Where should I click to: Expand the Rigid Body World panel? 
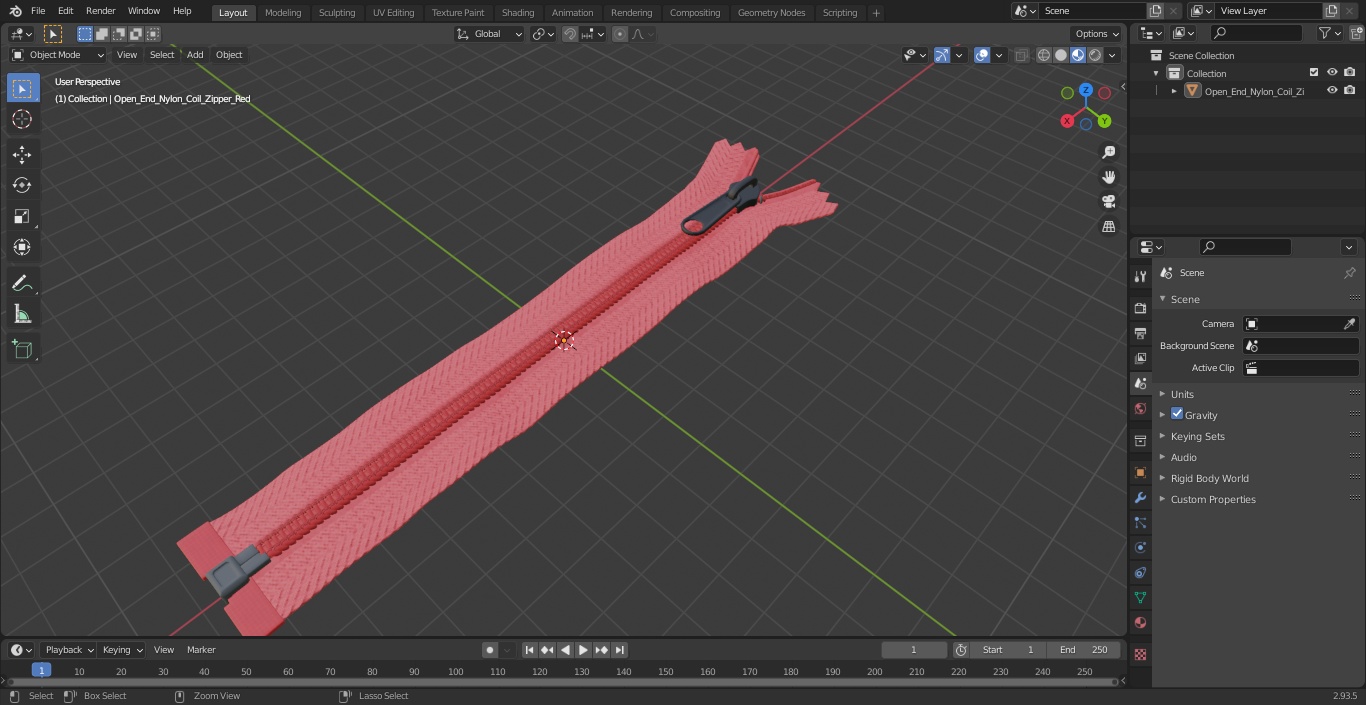point(1209,478)
